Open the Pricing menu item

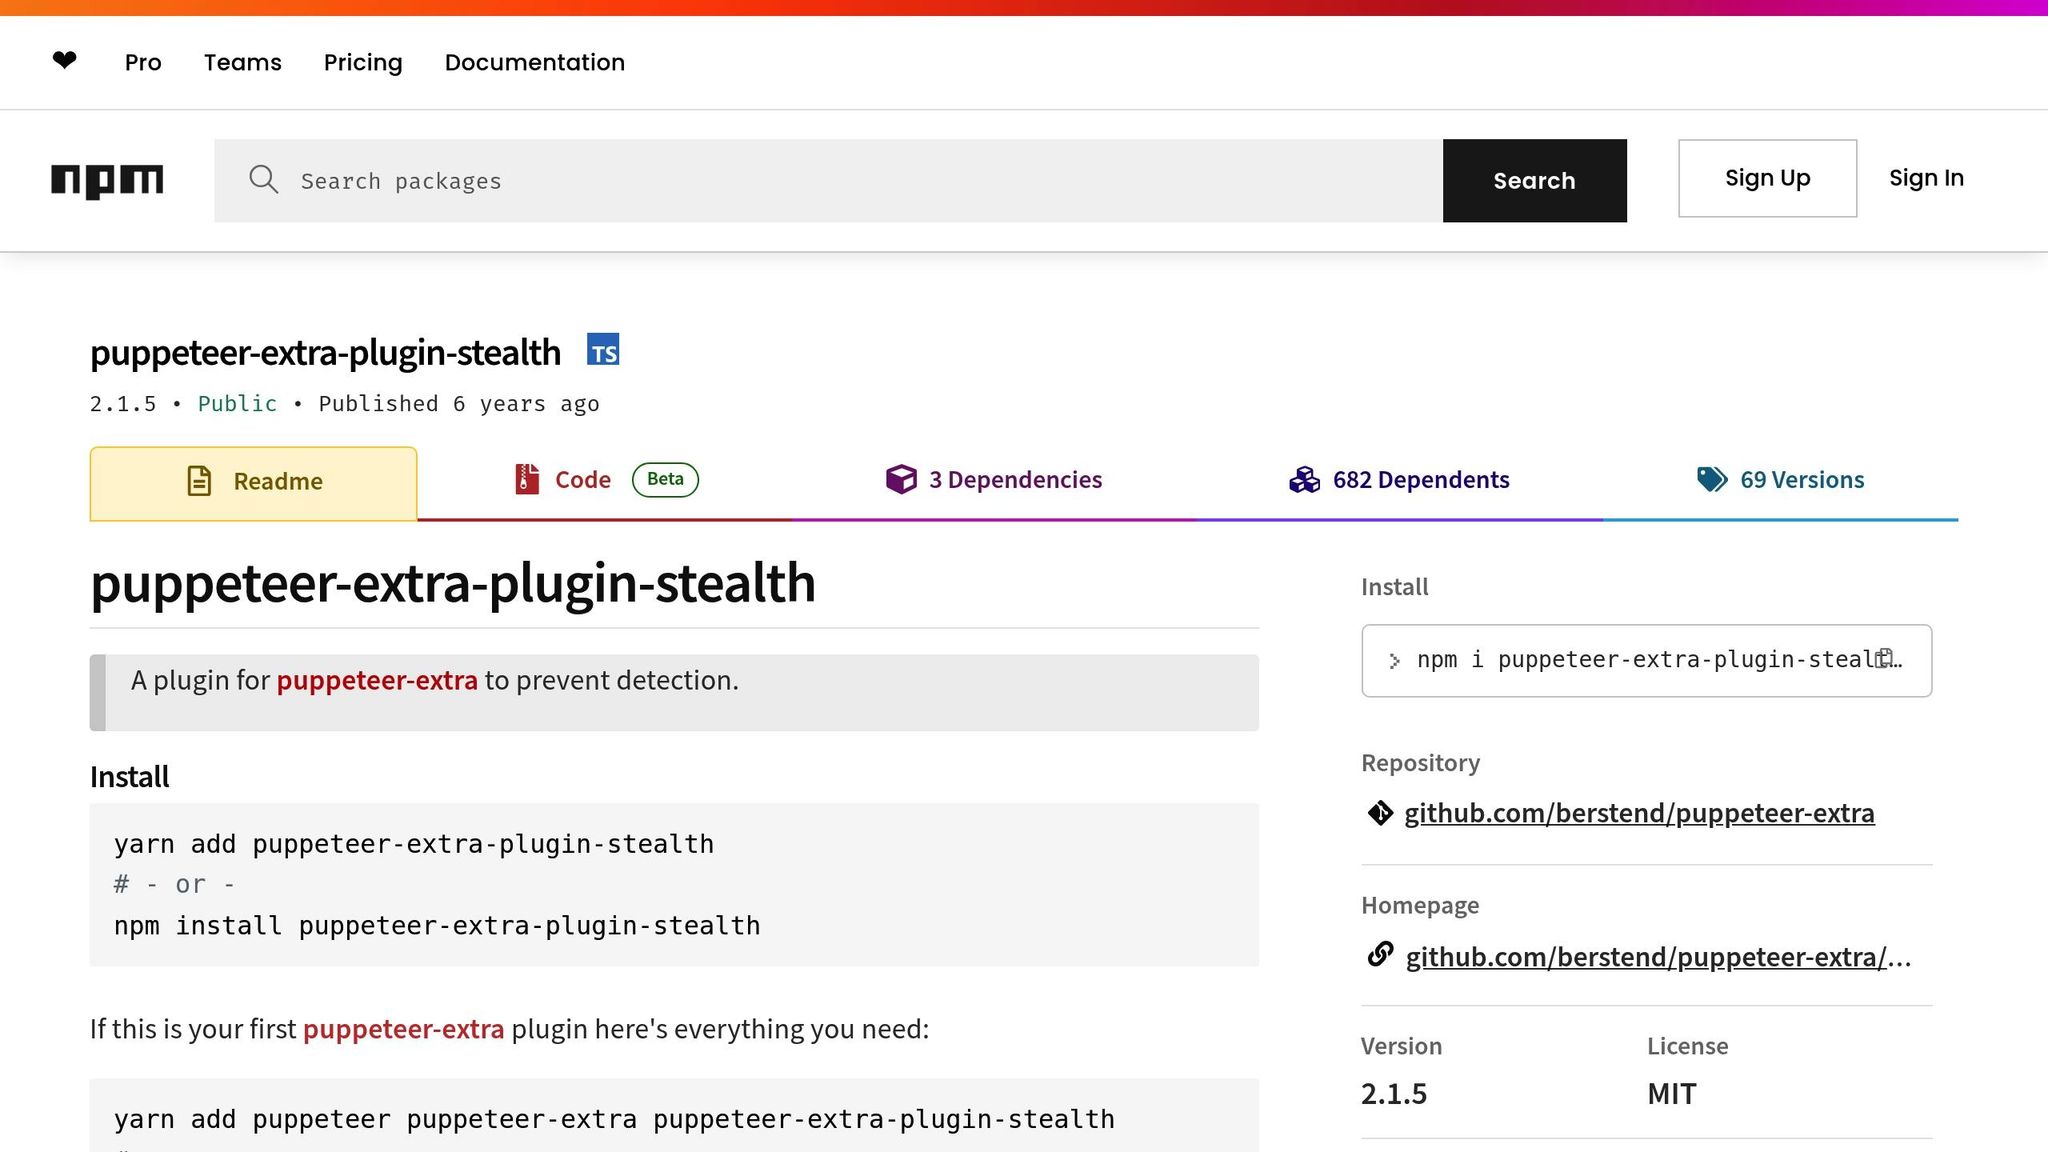pyautogui.click(x=362, y=62)
